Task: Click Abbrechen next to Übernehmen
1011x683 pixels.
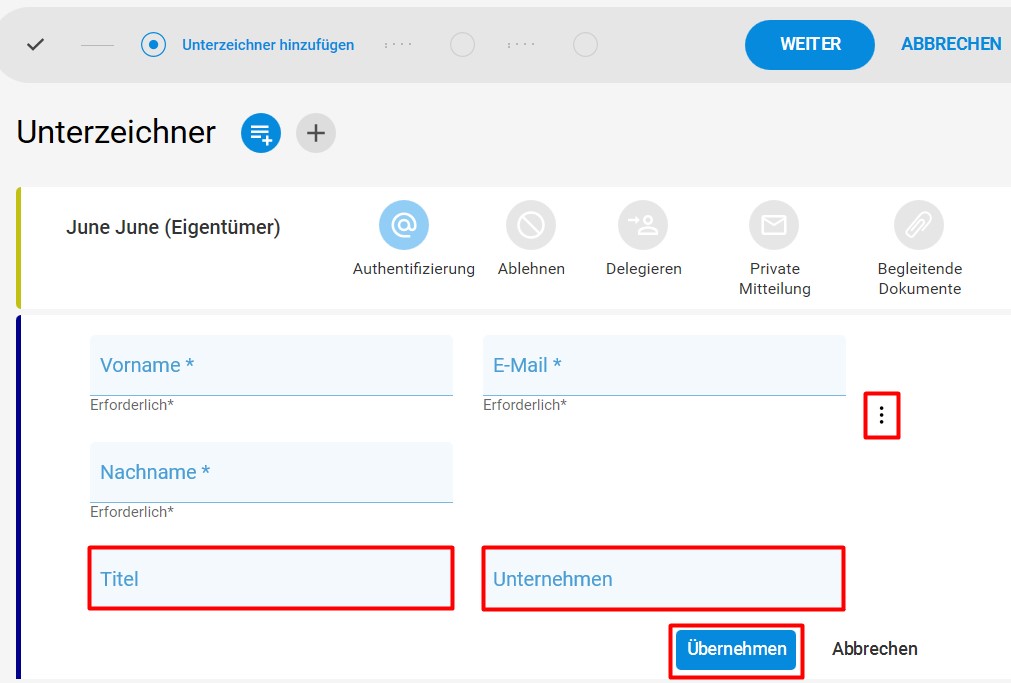Action: (x=874, y=649)
